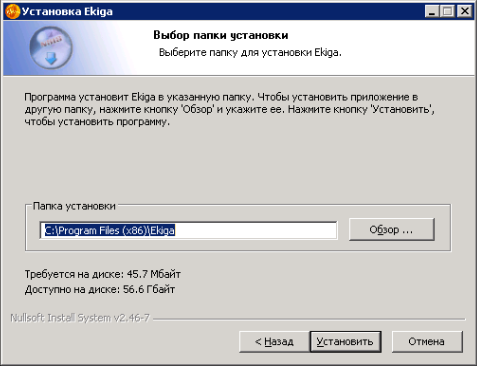Click 'Доступно на диске: 56.6 Гбайт' text
This screenshot has width=477, height=366.
point(100,289)
